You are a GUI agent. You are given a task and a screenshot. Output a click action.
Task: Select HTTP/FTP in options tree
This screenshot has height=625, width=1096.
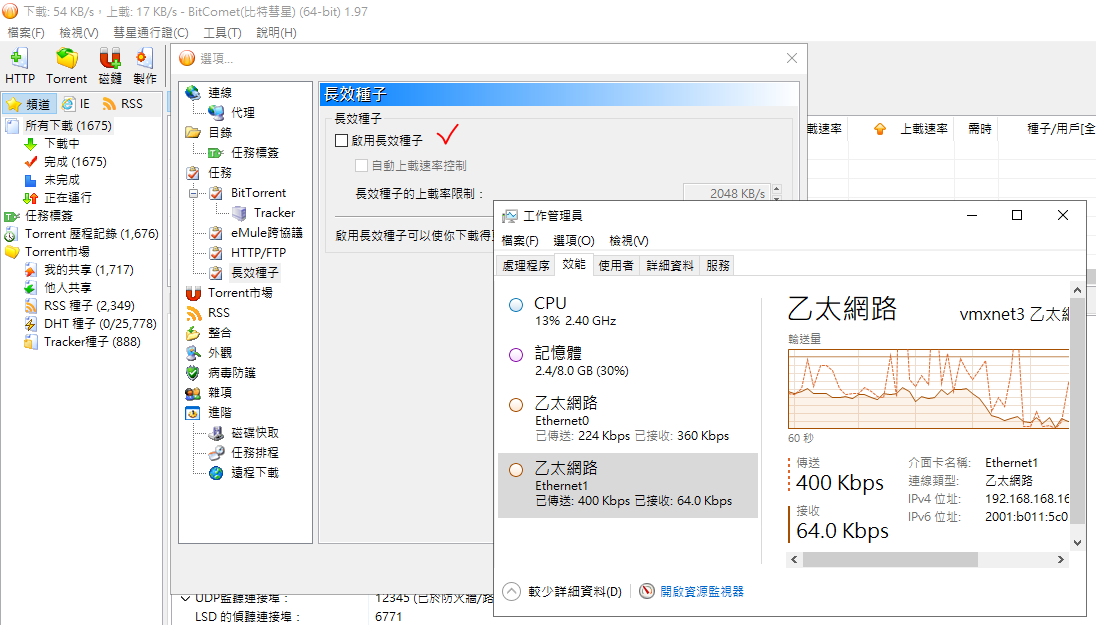[x=259, y=252]
